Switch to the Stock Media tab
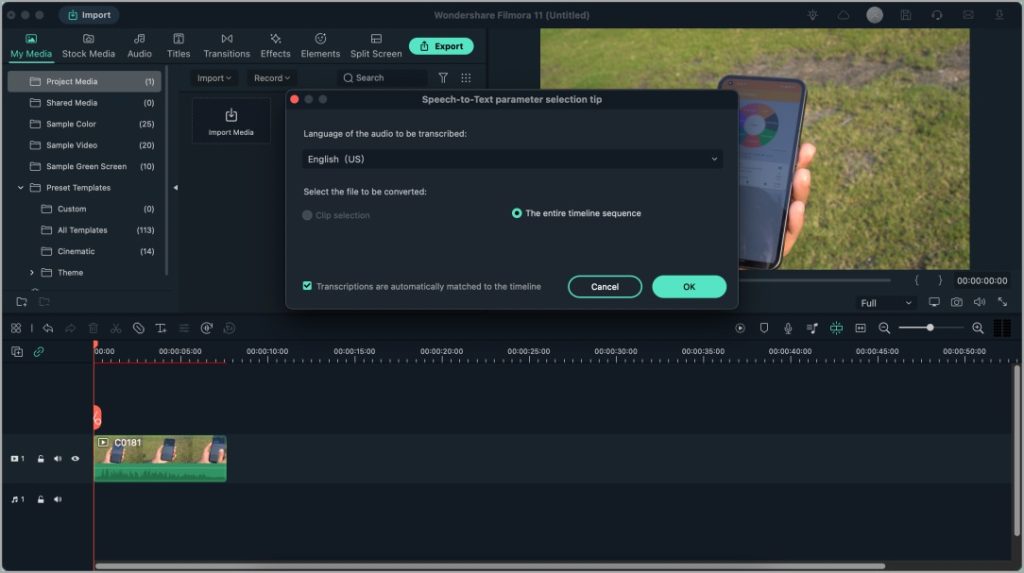Image resolution: width=1024 pixels, height=573 pixels. [88, 46]
